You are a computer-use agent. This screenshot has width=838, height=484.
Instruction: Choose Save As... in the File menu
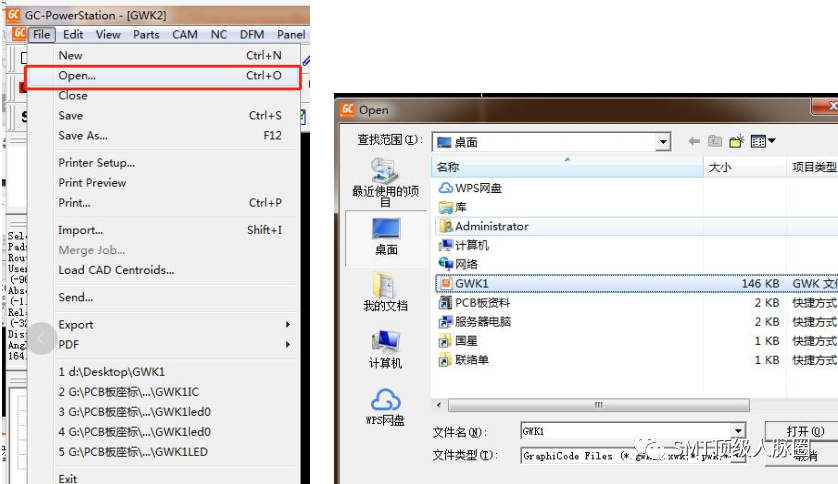click(163, 136)
